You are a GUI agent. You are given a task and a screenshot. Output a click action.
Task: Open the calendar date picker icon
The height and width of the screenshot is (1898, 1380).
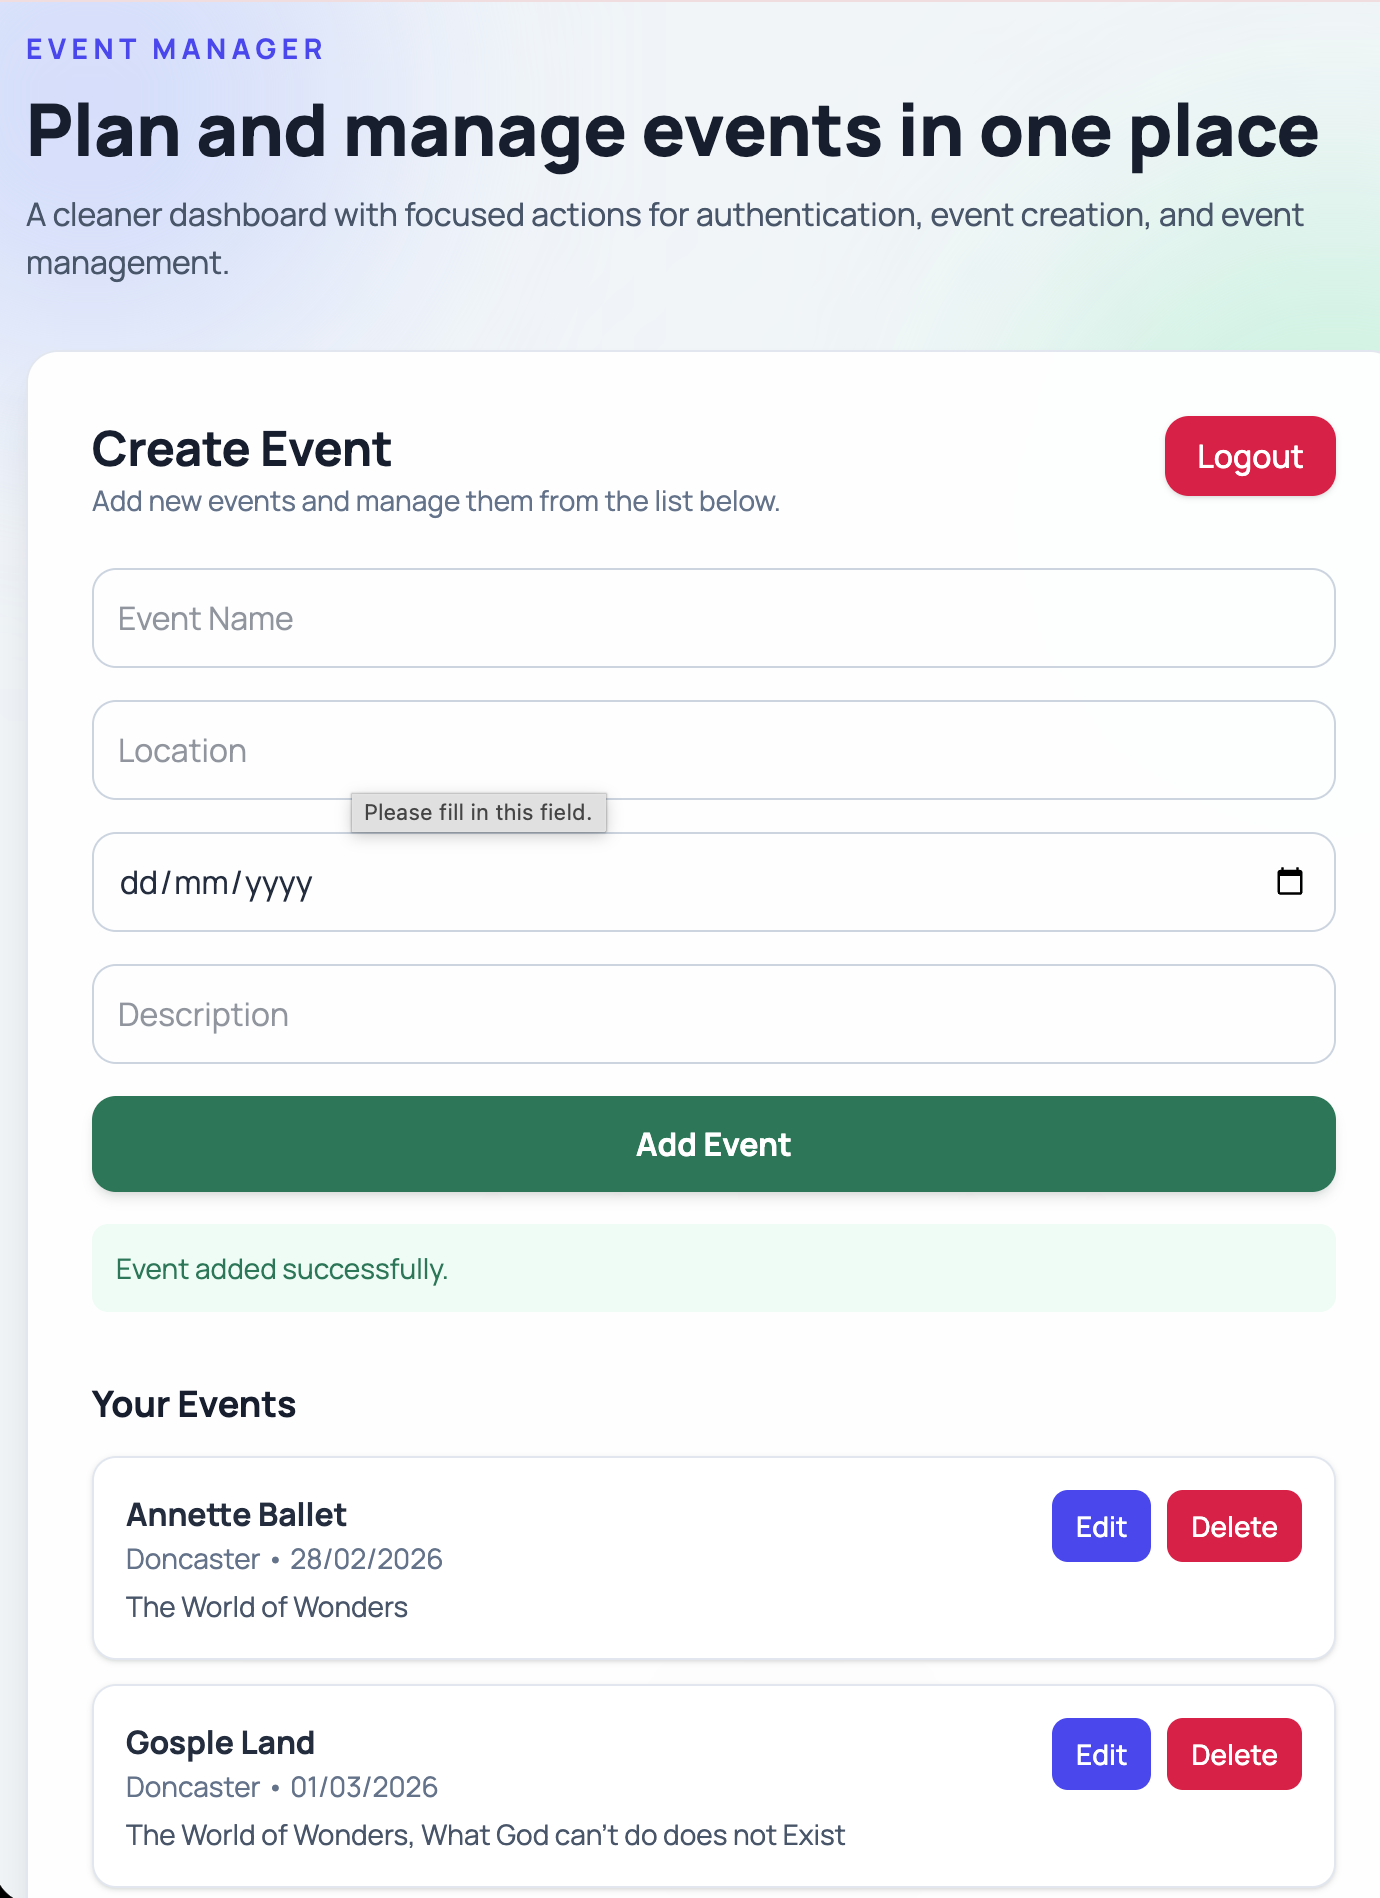click(1290, 882)
